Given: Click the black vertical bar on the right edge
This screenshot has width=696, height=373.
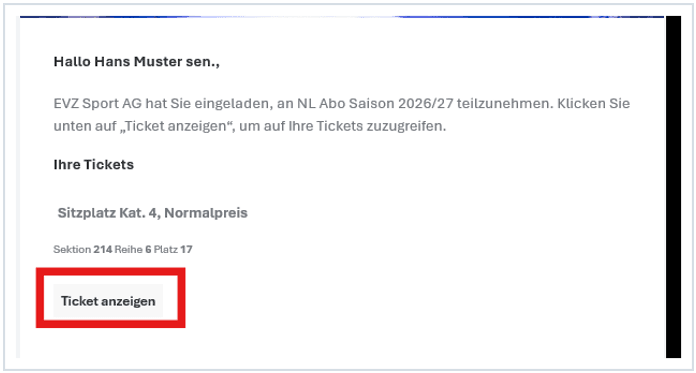Looking at the screenshot, I should tap(673, 186).
